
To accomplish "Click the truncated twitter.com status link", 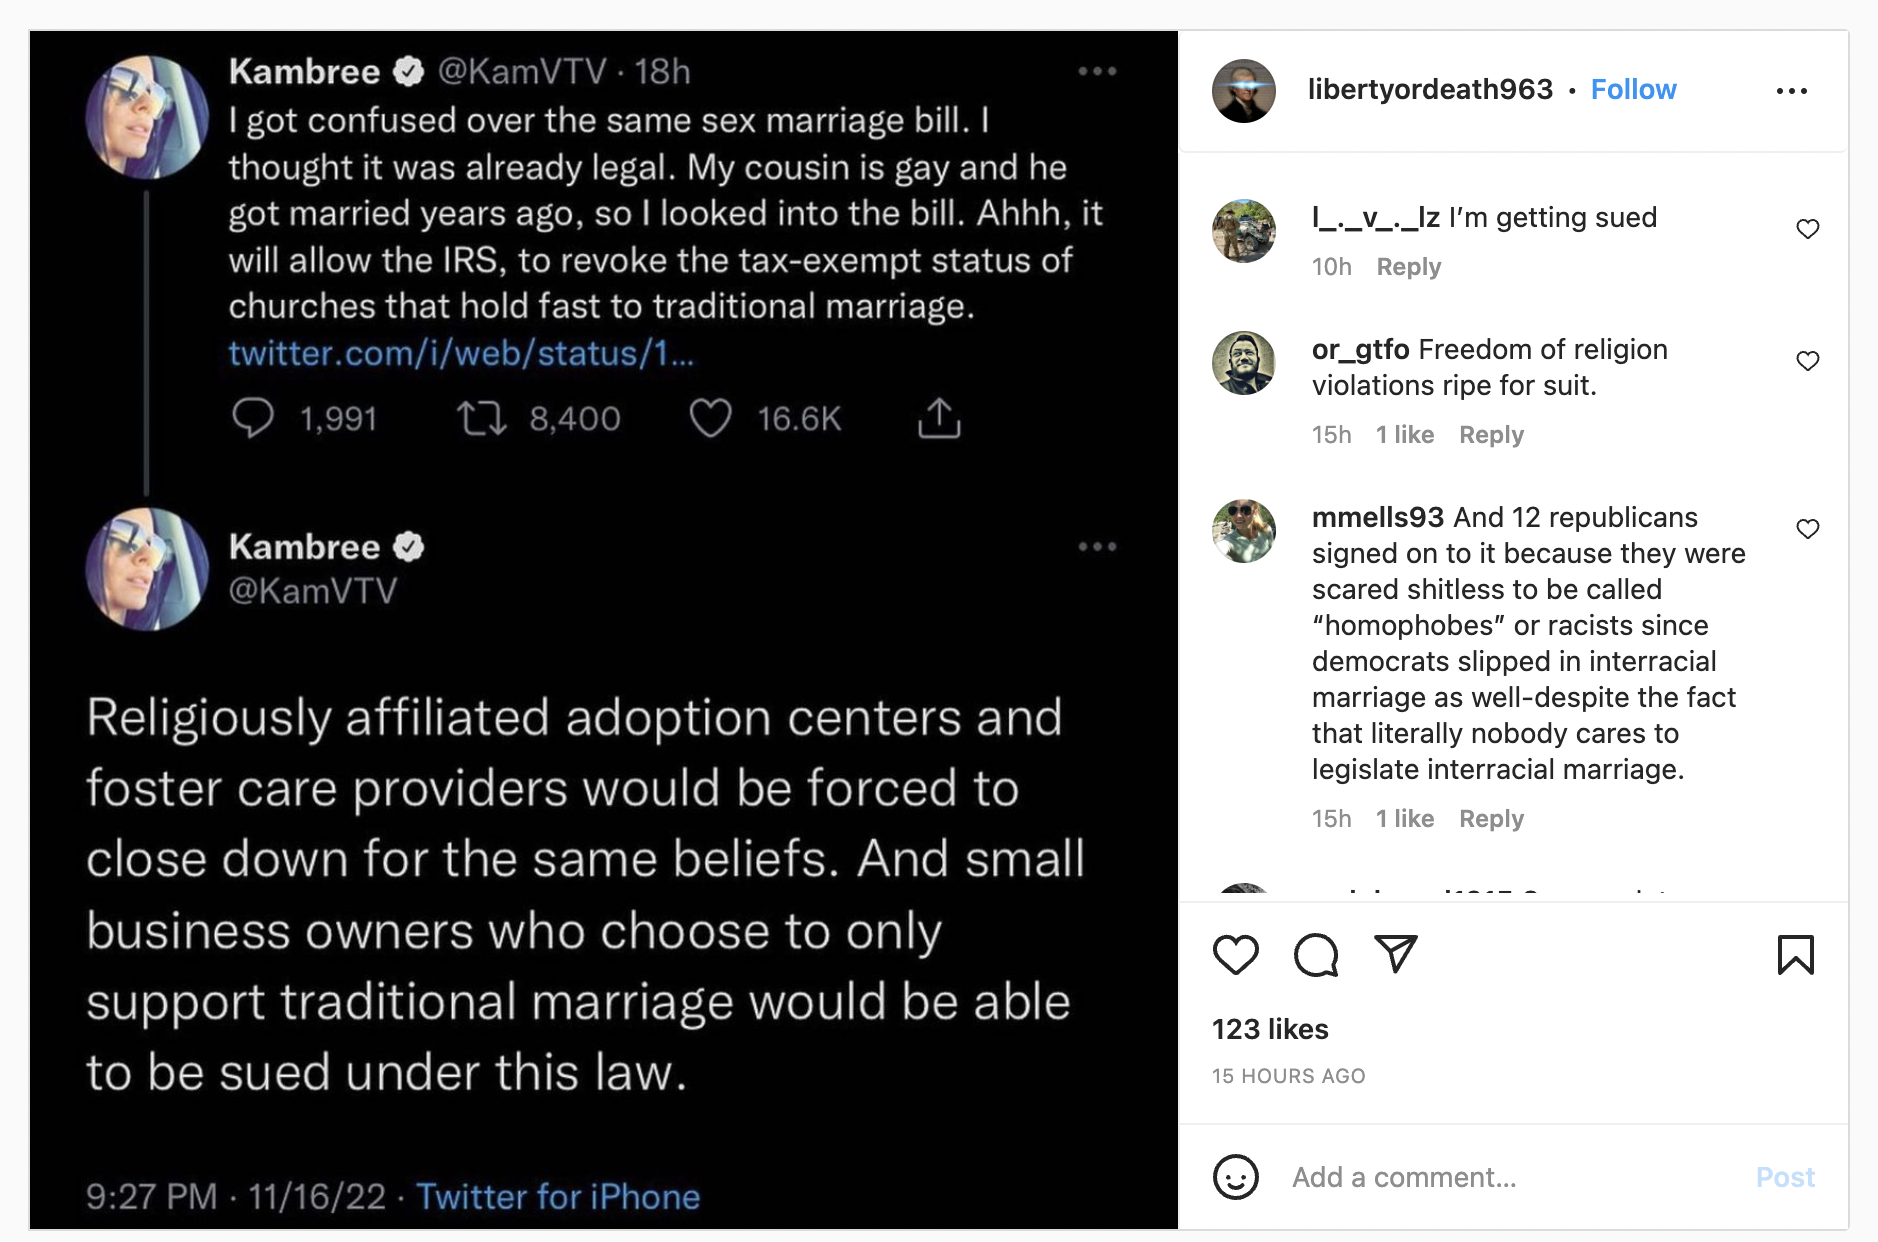I will point(463,353).
